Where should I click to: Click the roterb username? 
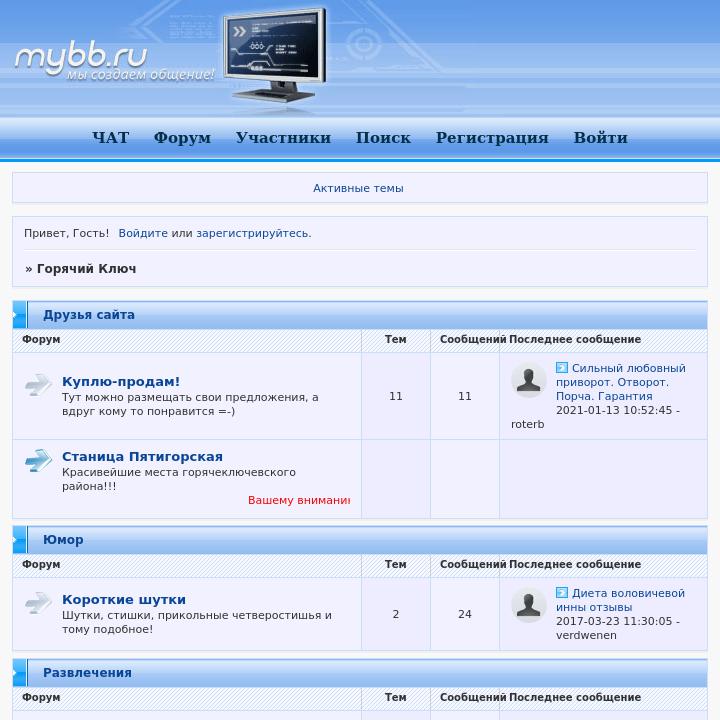click(528, 424)
